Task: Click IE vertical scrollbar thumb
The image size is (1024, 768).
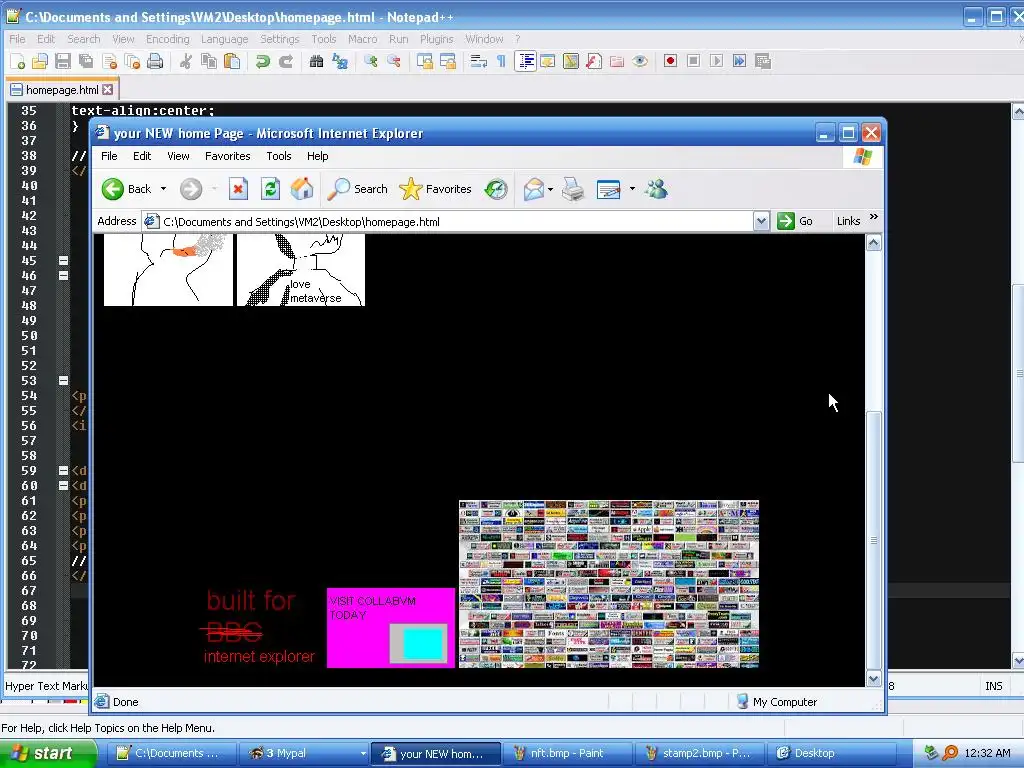Action: (874, 539)
